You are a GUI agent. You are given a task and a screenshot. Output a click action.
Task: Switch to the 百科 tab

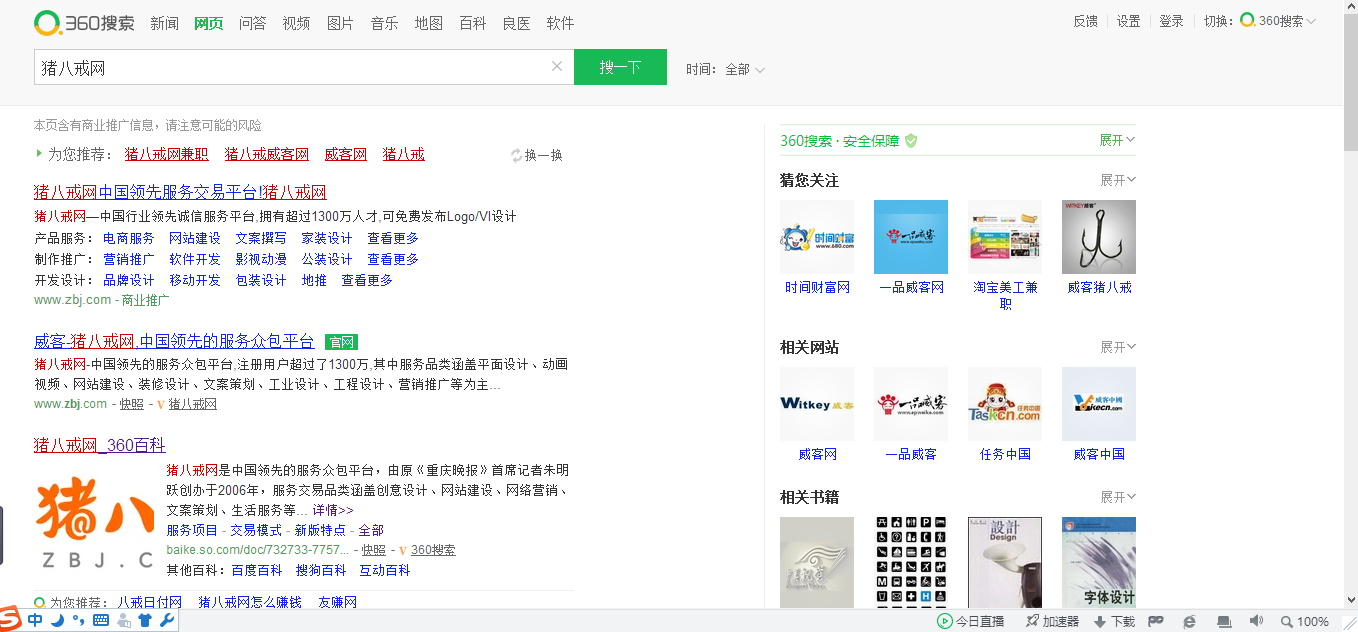(472, 23)
